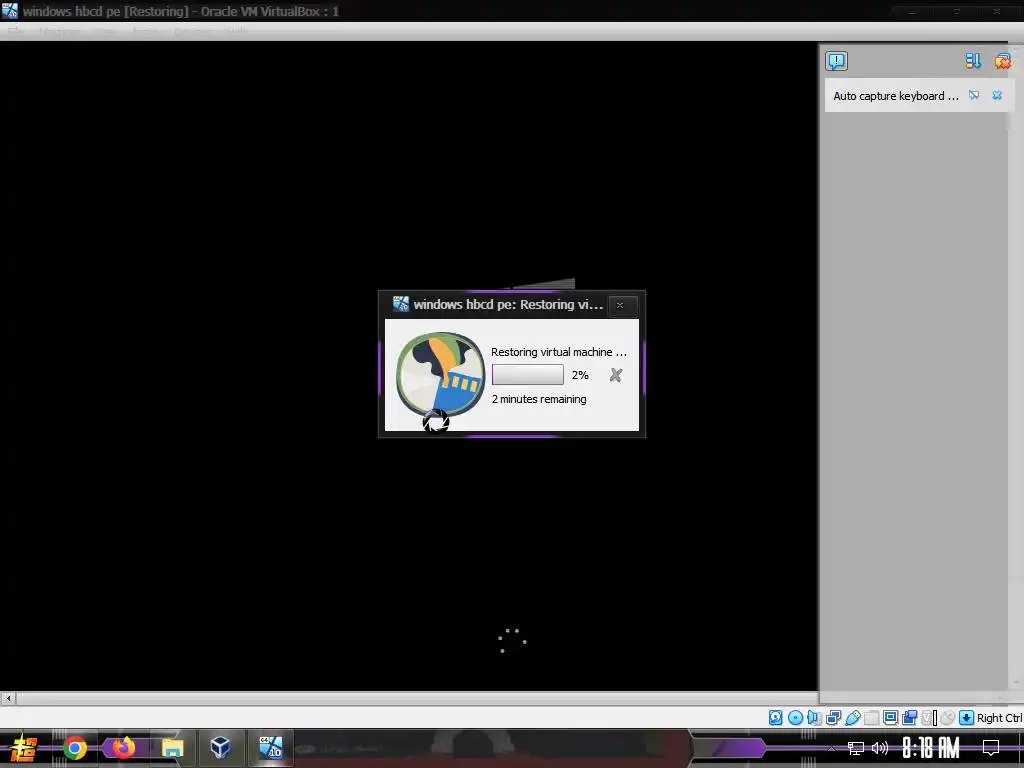Screen dimensions: 1024x768
Task: Open File Explorer from the taskbar
Action: click(x=172, y=748)
